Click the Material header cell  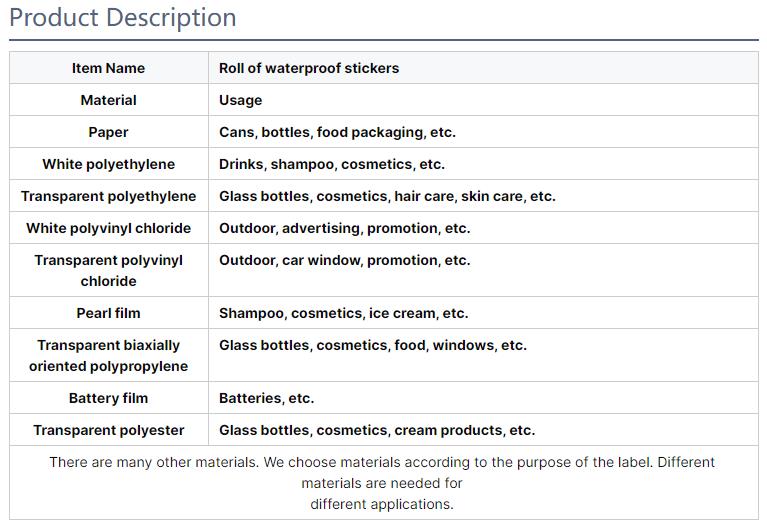(108, 100)
